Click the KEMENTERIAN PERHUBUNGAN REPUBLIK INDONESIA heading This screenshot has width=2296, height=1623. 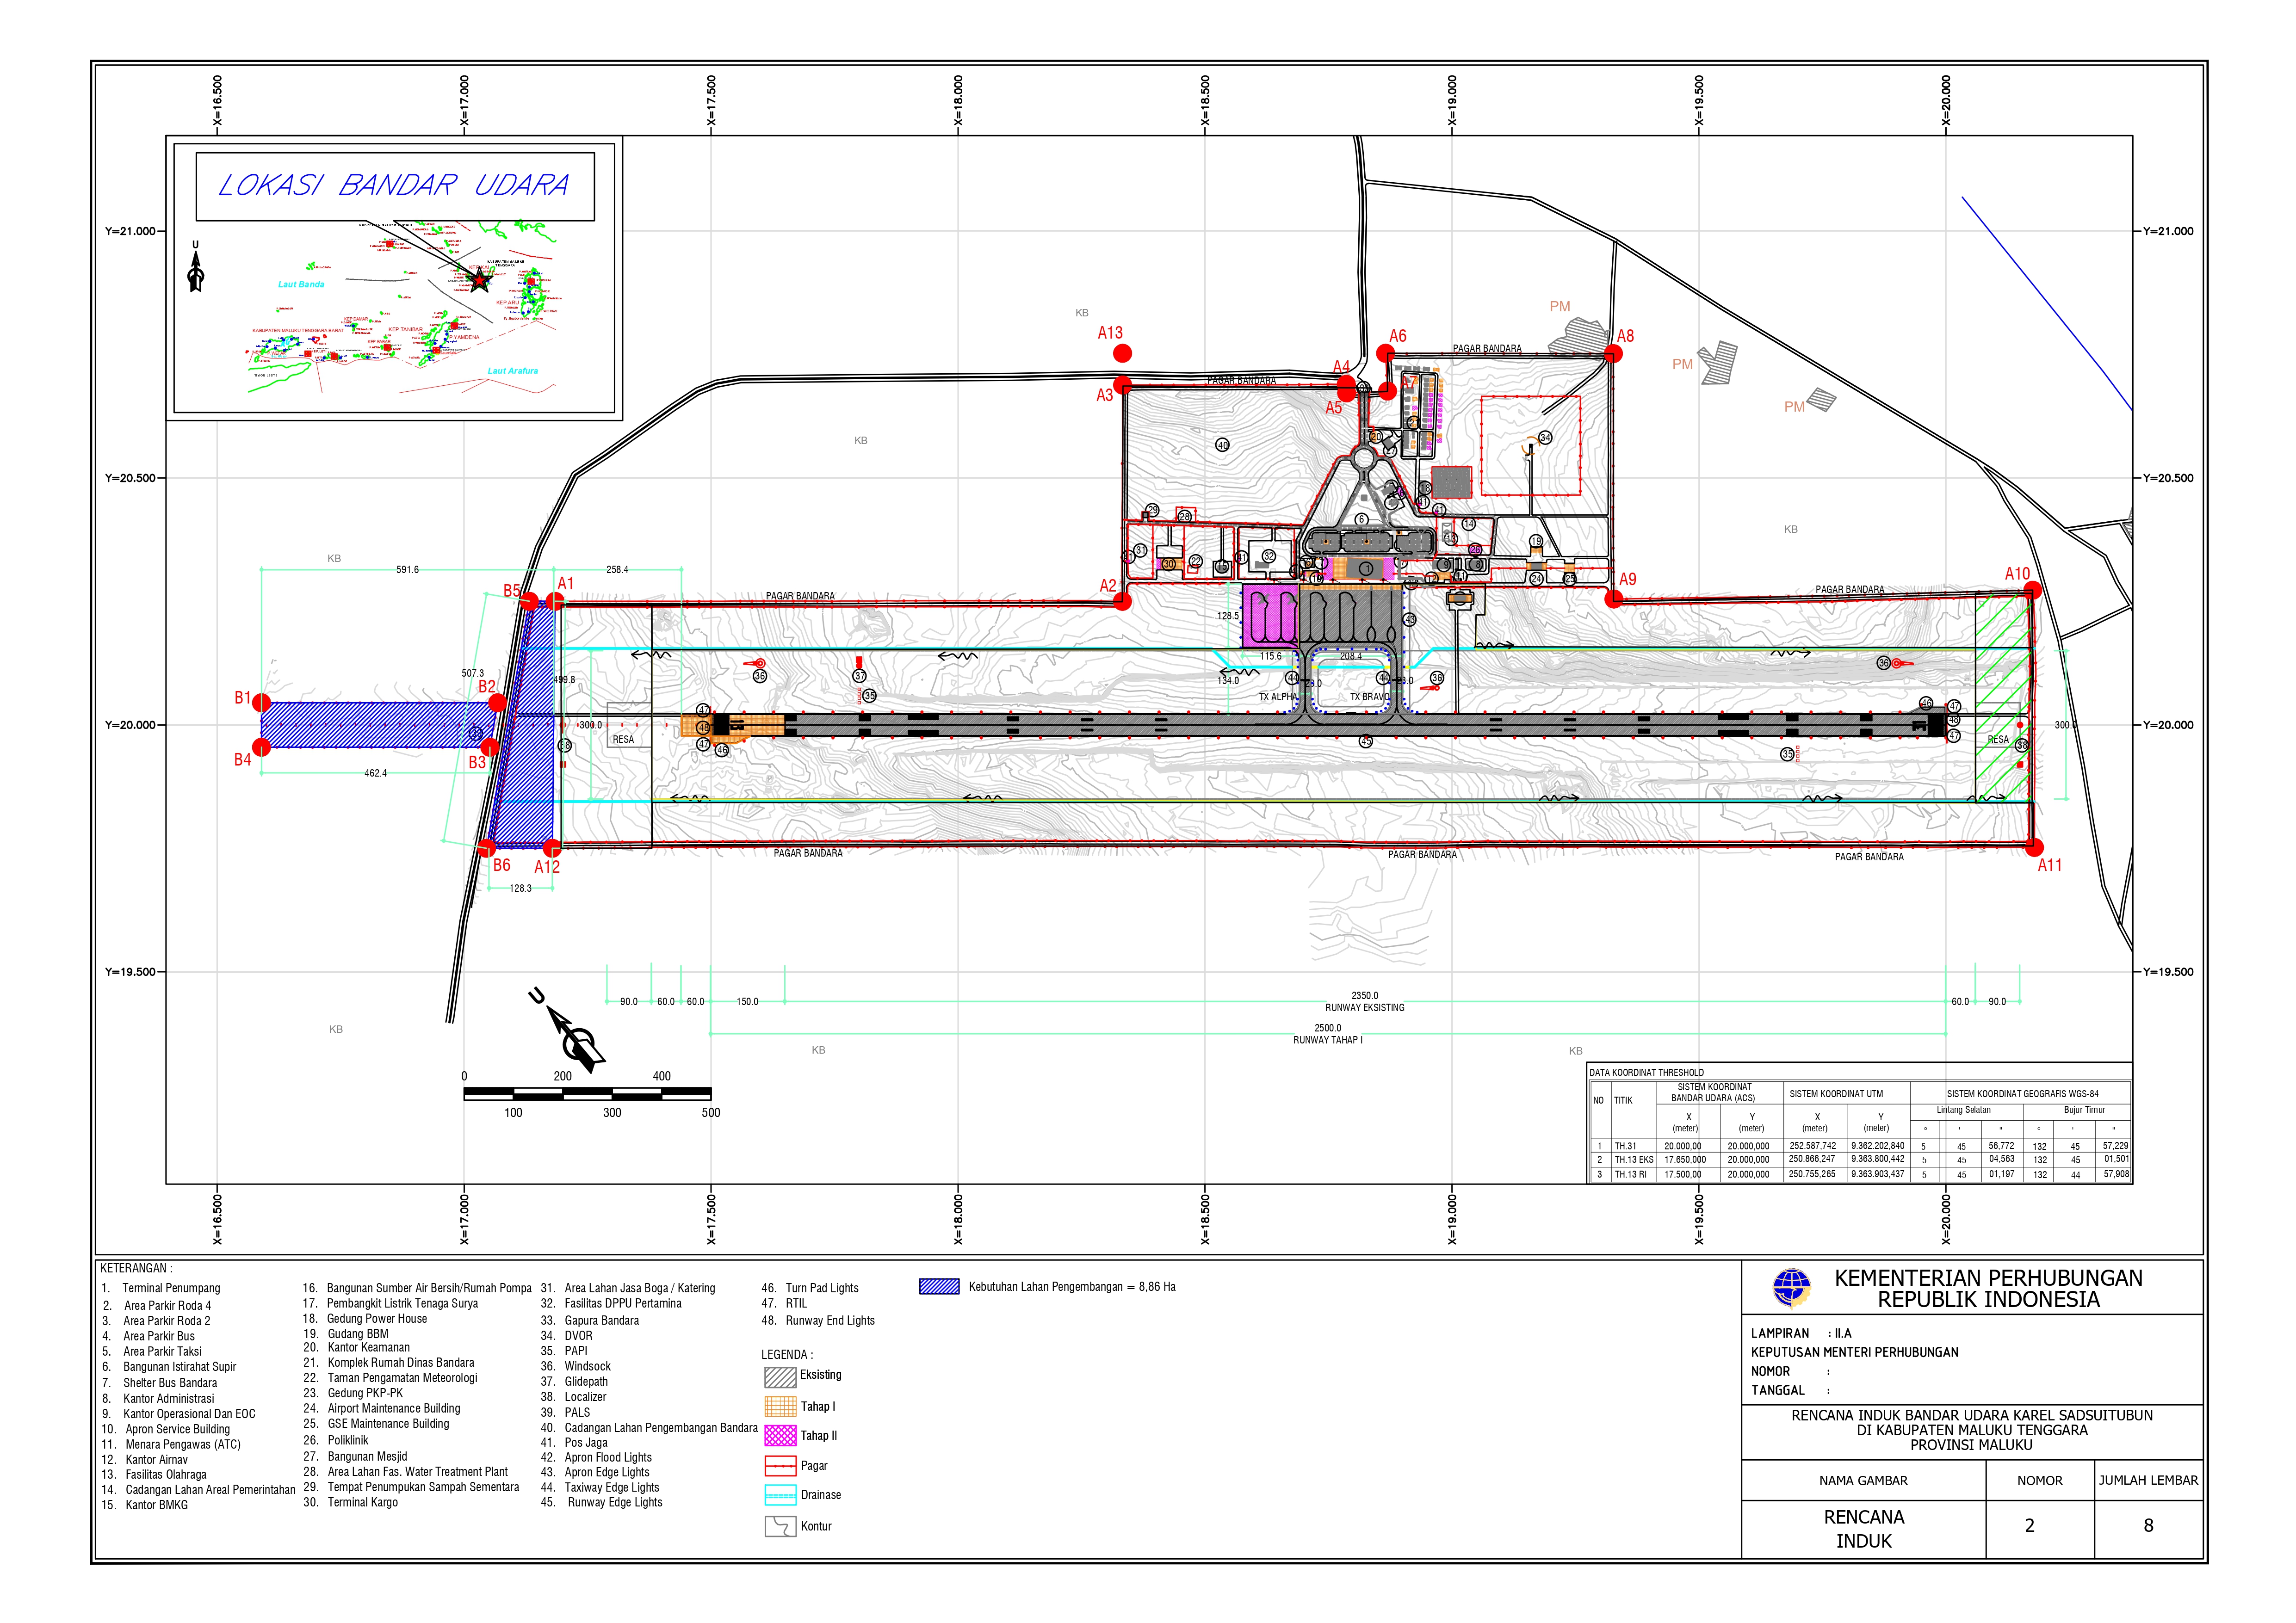pyautogui.click(x=1989, y=1289)
